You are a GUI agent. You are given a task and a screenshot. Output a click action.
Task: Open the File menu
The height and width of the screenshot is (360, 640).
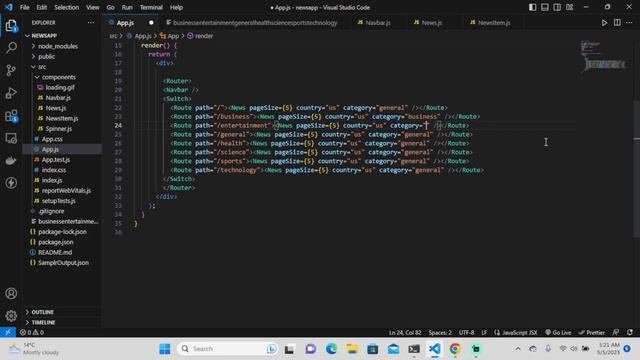24,7
